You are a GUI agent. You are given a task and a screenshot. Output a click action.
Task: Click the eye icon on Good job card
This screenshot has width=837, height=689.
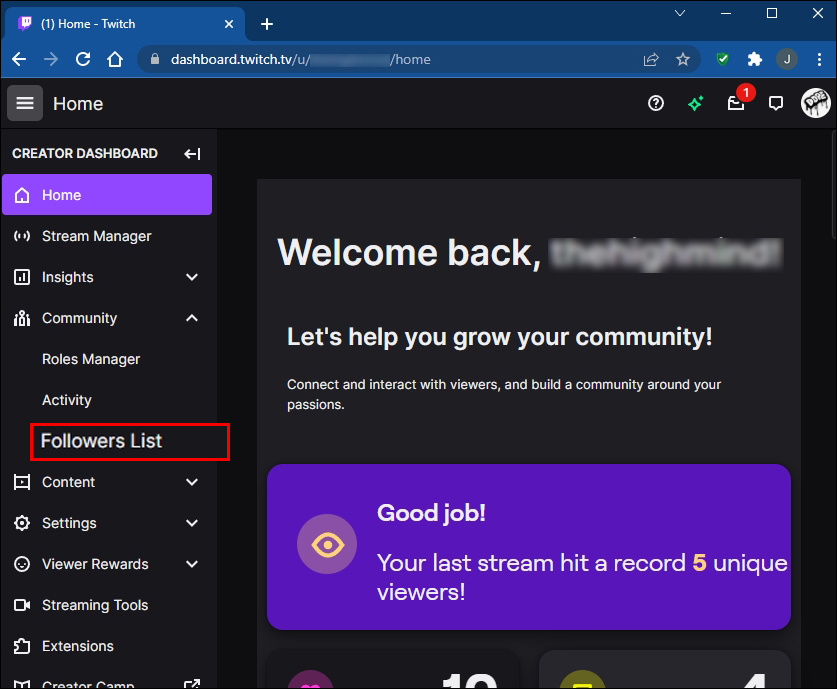pos(327,544)
